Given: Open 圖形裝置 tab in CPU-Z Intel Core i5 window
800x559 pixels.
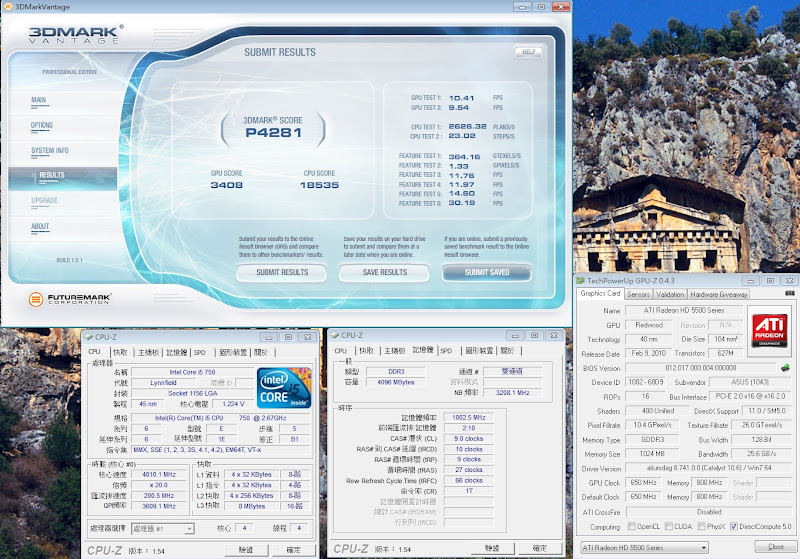Looking at the screenshot, I should pyautogui.click(x=233, y=352).
